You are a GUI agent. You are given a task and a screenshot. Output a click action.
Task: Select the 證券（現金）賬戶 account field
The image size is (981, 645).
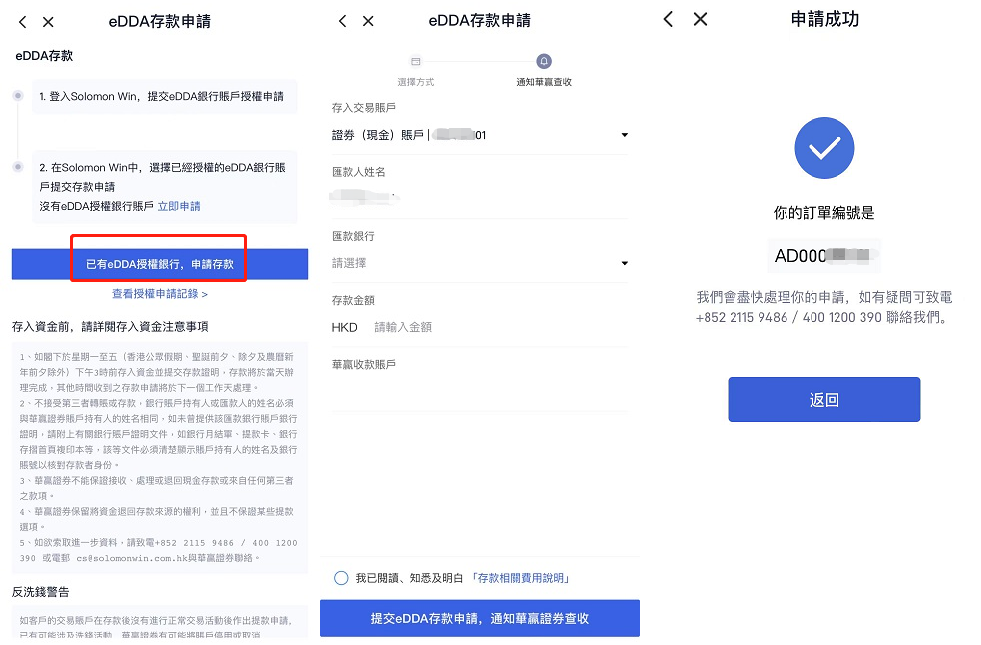tap(480, 135)
